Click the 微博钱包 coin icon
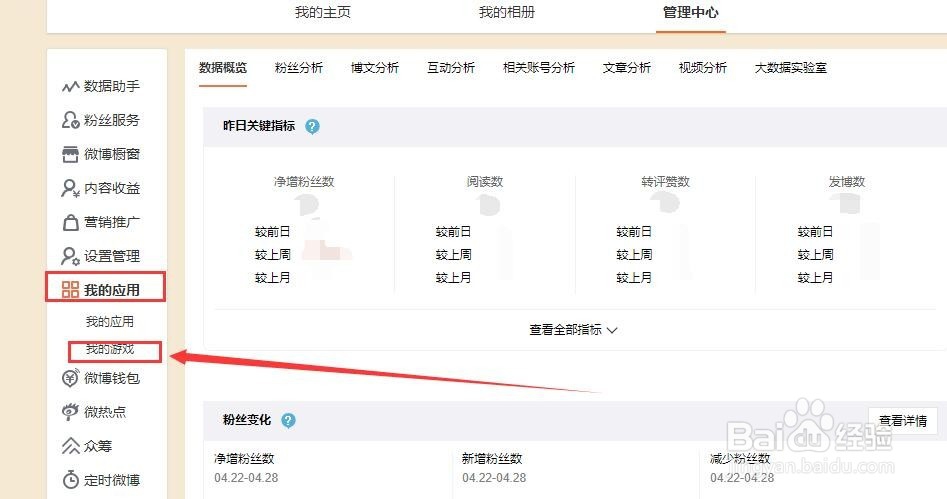 70,378
